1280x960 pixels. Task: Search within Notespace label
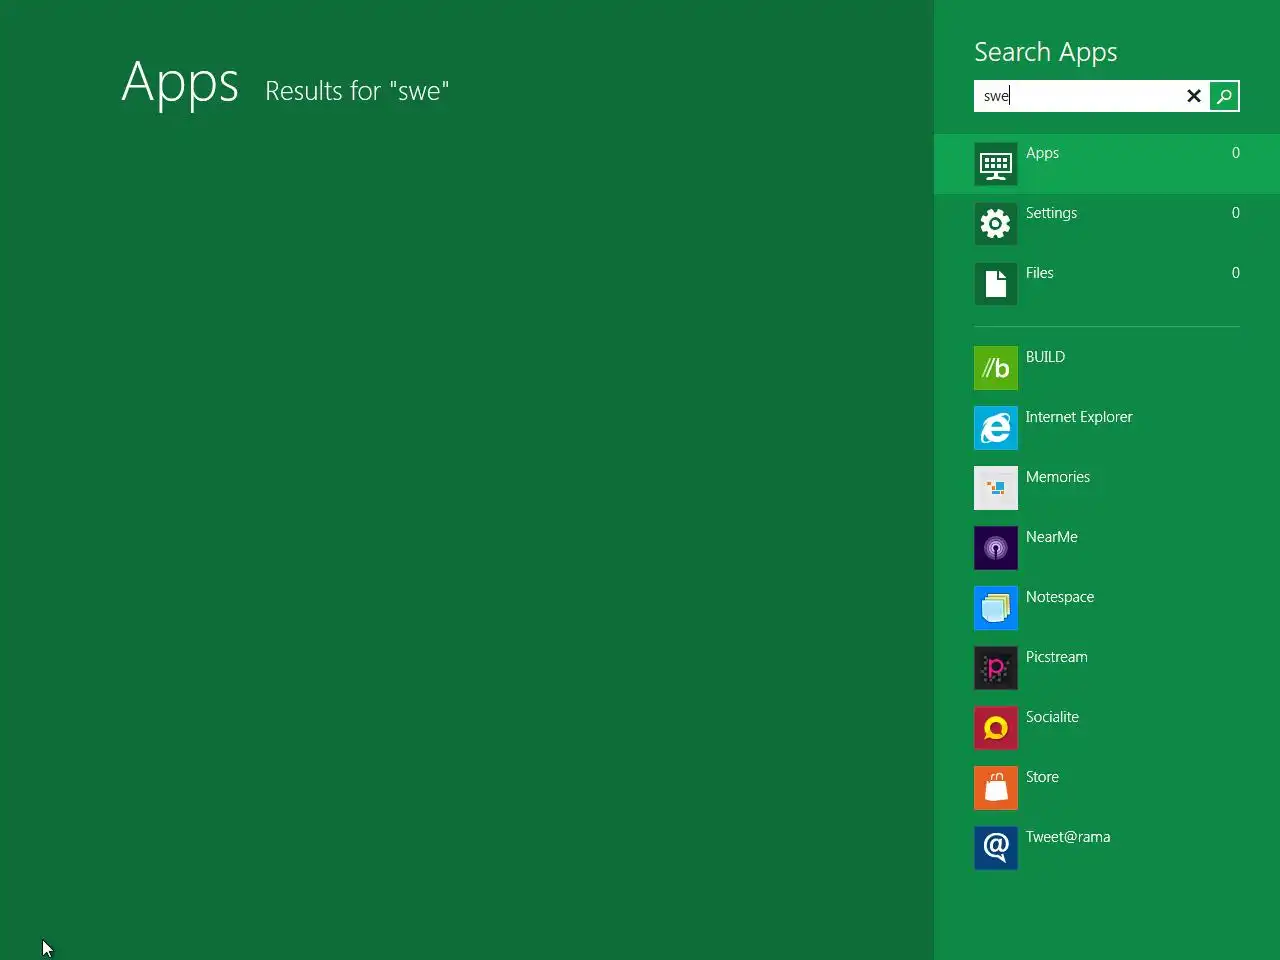tap(1060, 597)
